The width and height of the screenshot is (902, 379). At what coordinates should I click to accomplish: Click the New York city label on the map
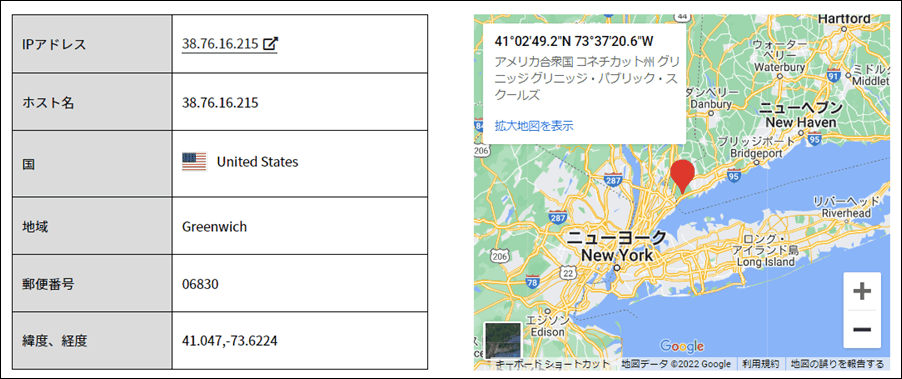coord(617,255)
